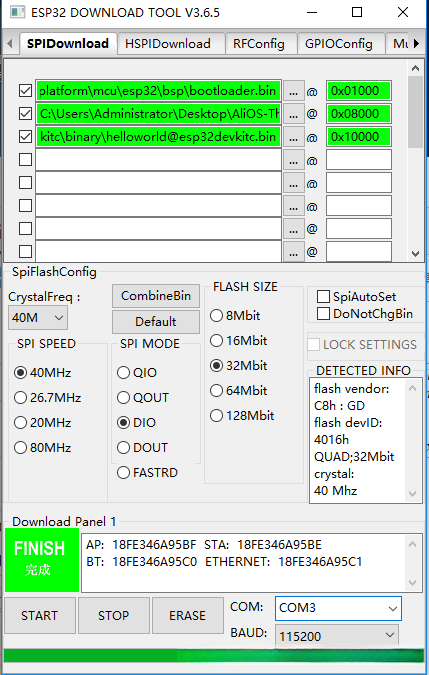Click the green FINISH status indicator
The height and width of the screenshot is (675, 429).
click(x=42, y=560)
